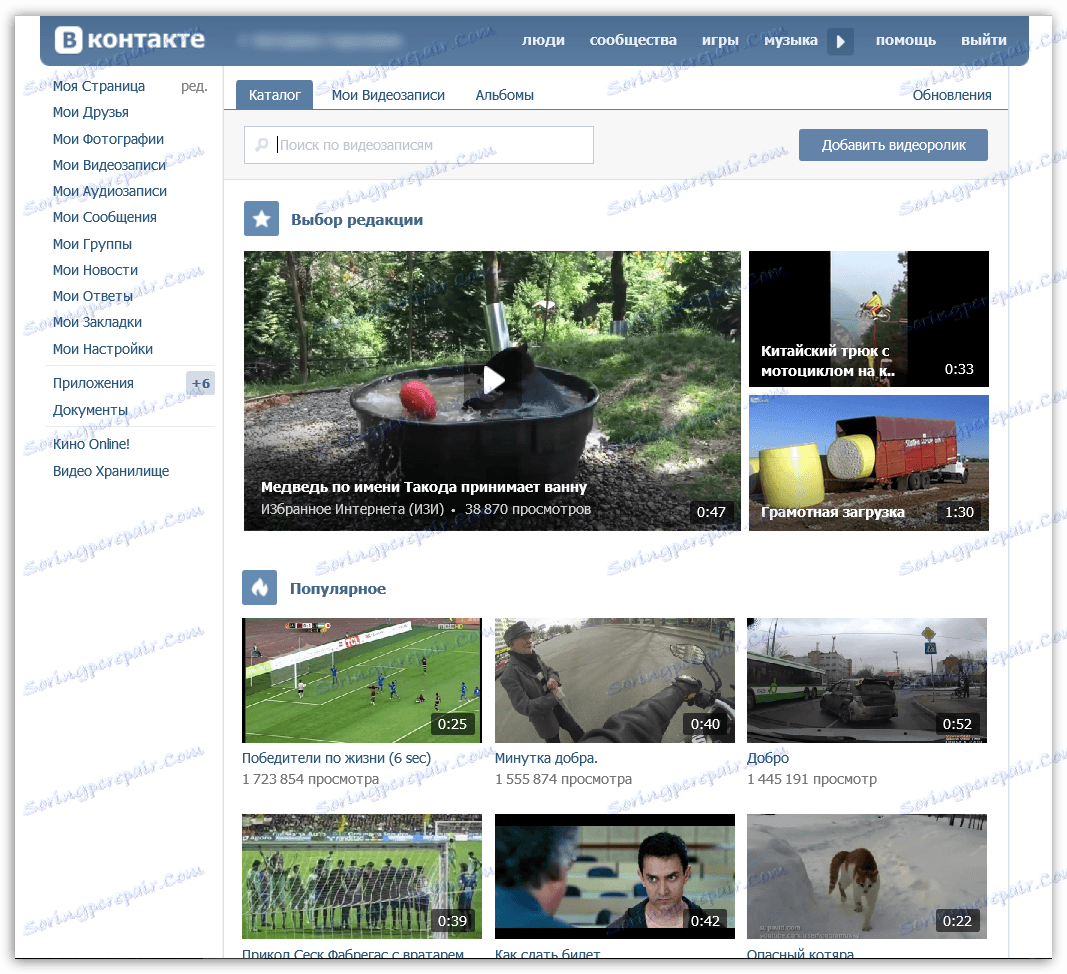Open the football video thumbnail lasting 0:25
Image resolution: width=1067 pixels, height=974 pixels.
click(361, 680)
